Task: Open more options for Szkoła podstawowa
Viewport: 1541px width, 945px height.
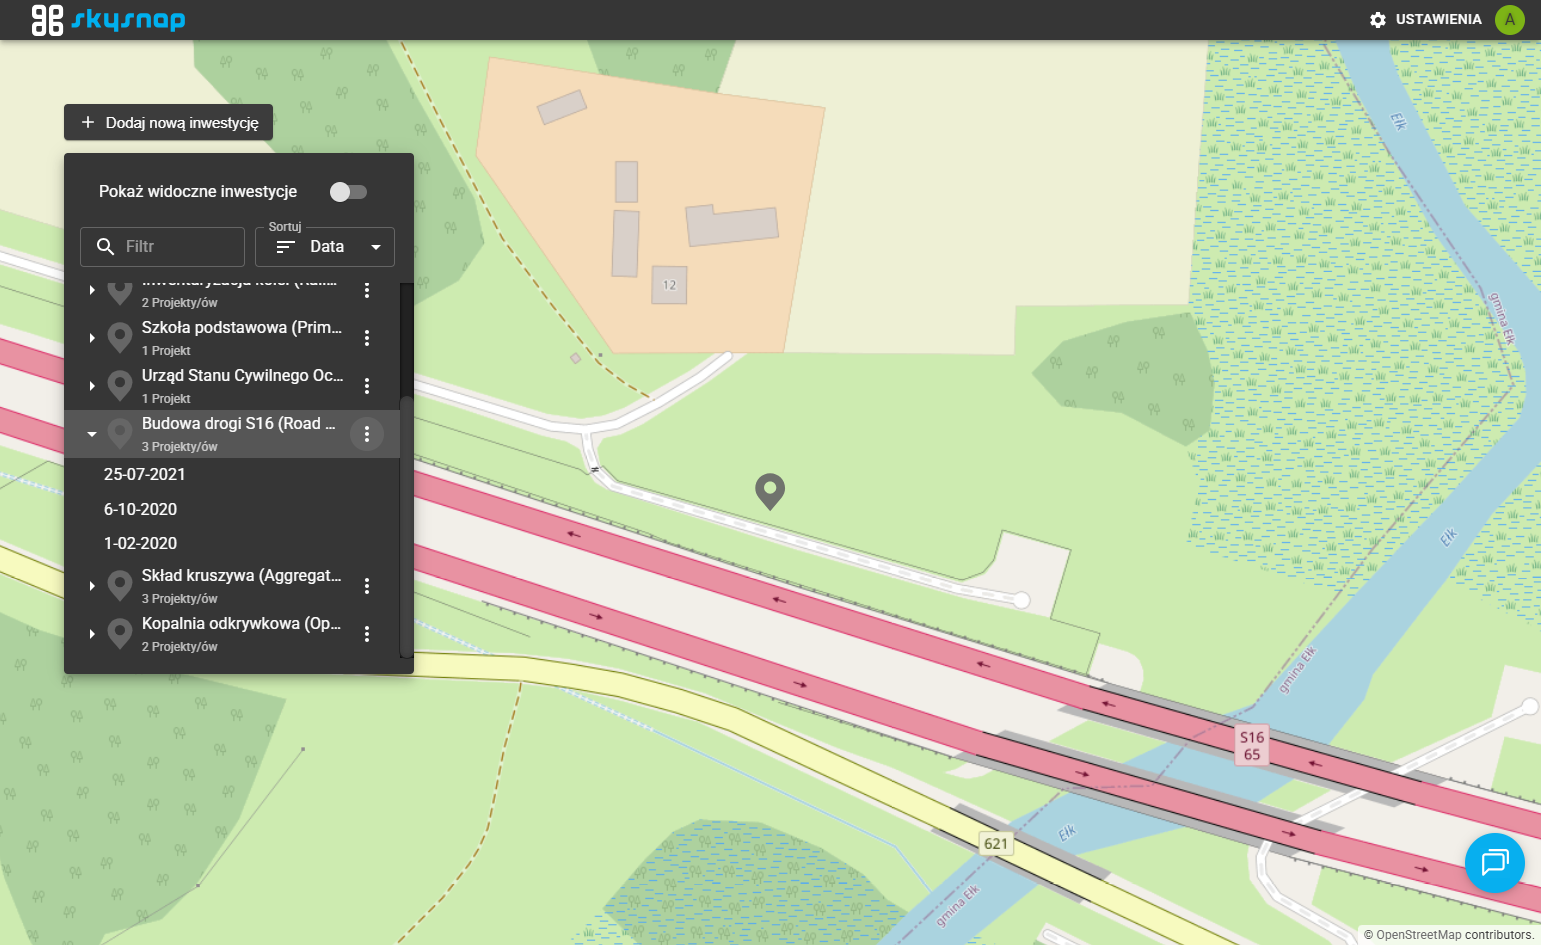Action: (x=367, y=338)
